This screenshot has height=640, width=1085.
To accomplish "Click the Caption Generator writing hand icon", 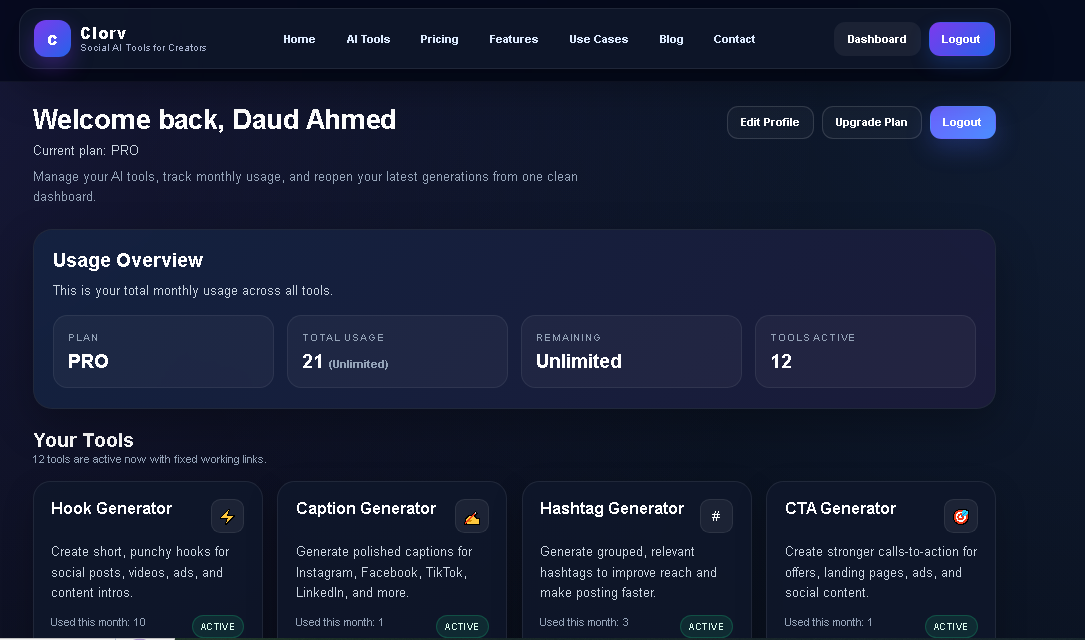I will click(472, 516).
